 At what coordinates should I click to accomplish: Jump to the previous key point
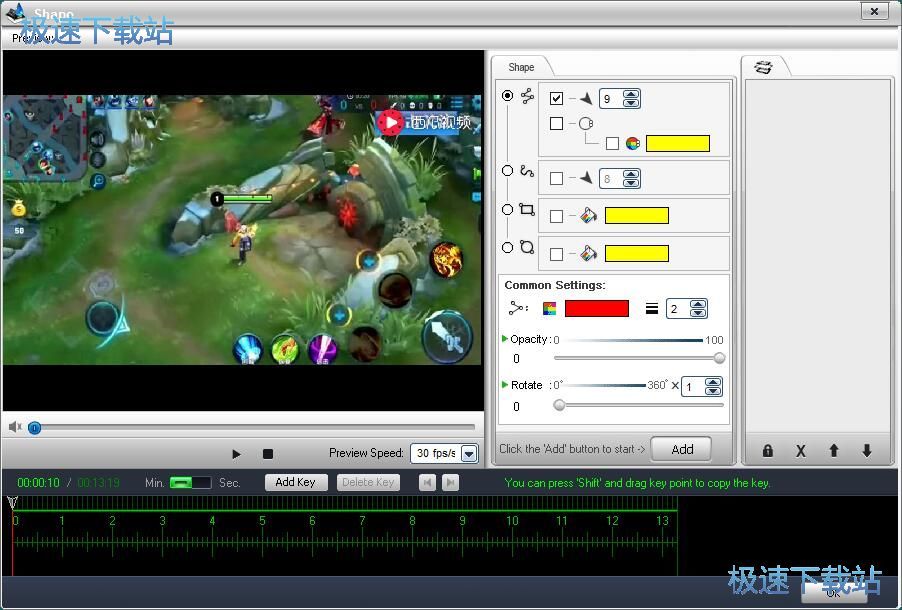[427, 482]
